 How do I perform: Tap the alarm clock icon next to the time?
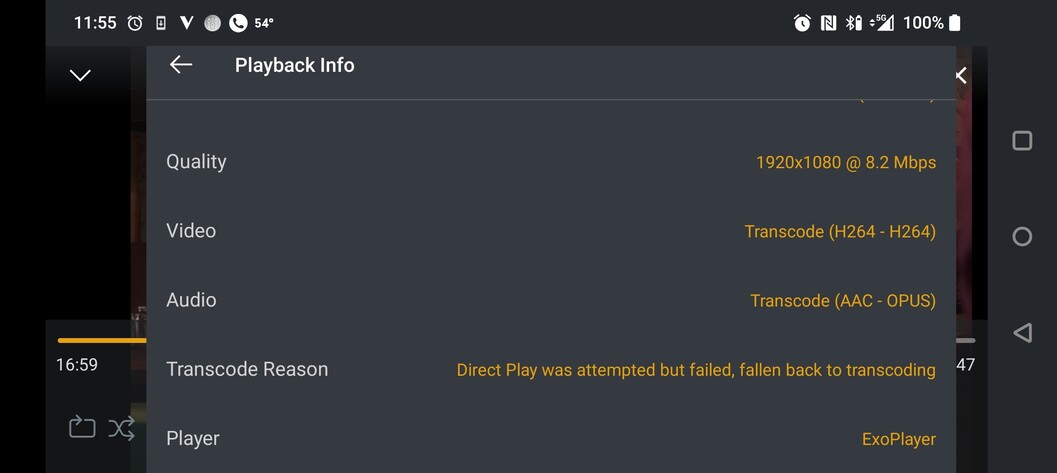tap(135, 23)
